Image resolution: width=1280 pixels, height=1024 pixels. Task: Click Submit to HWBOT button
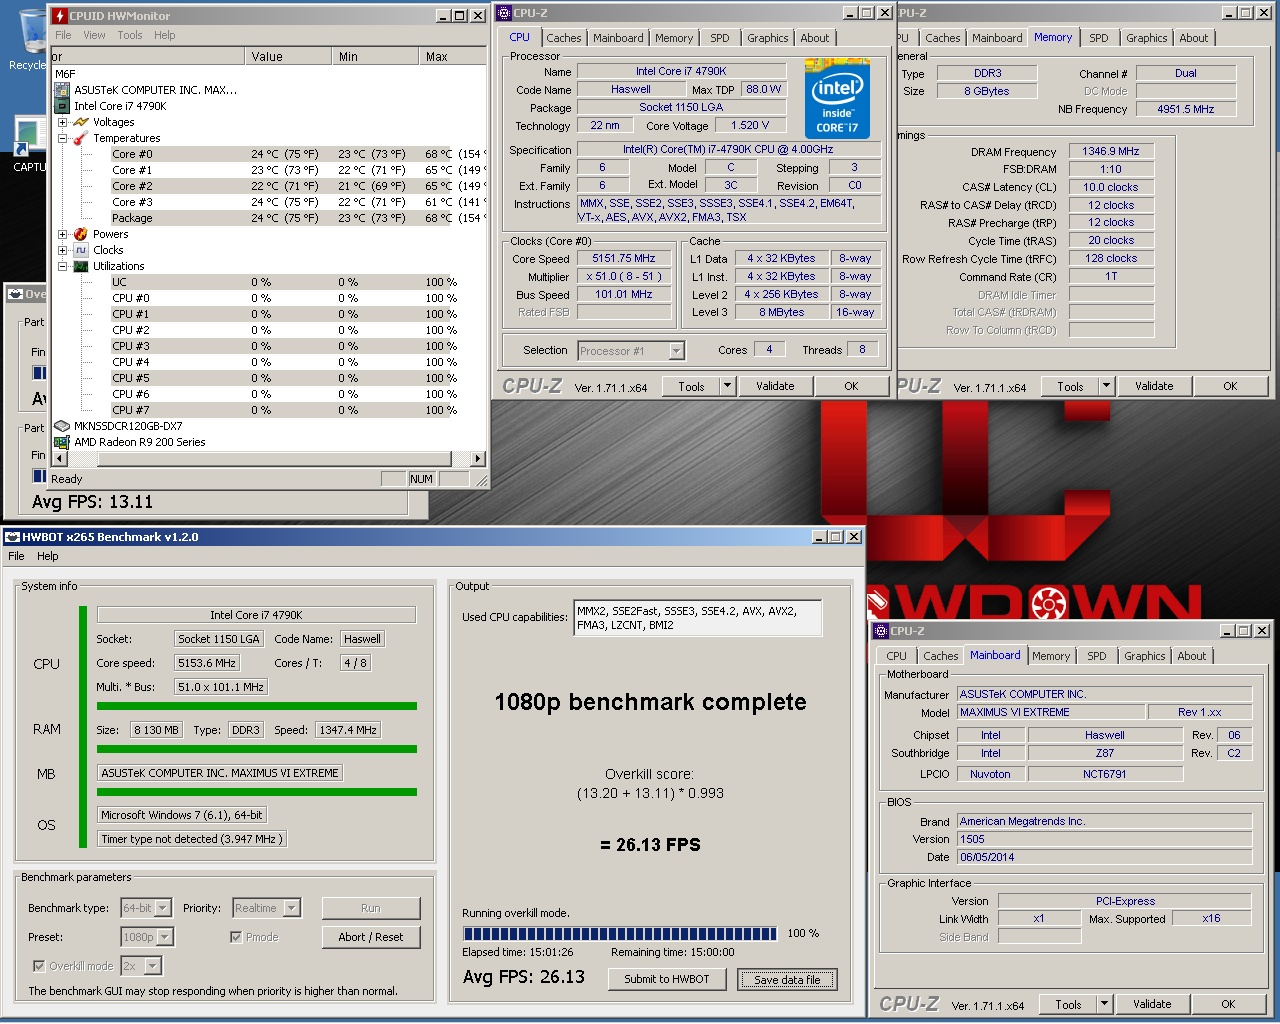(667, 979)
